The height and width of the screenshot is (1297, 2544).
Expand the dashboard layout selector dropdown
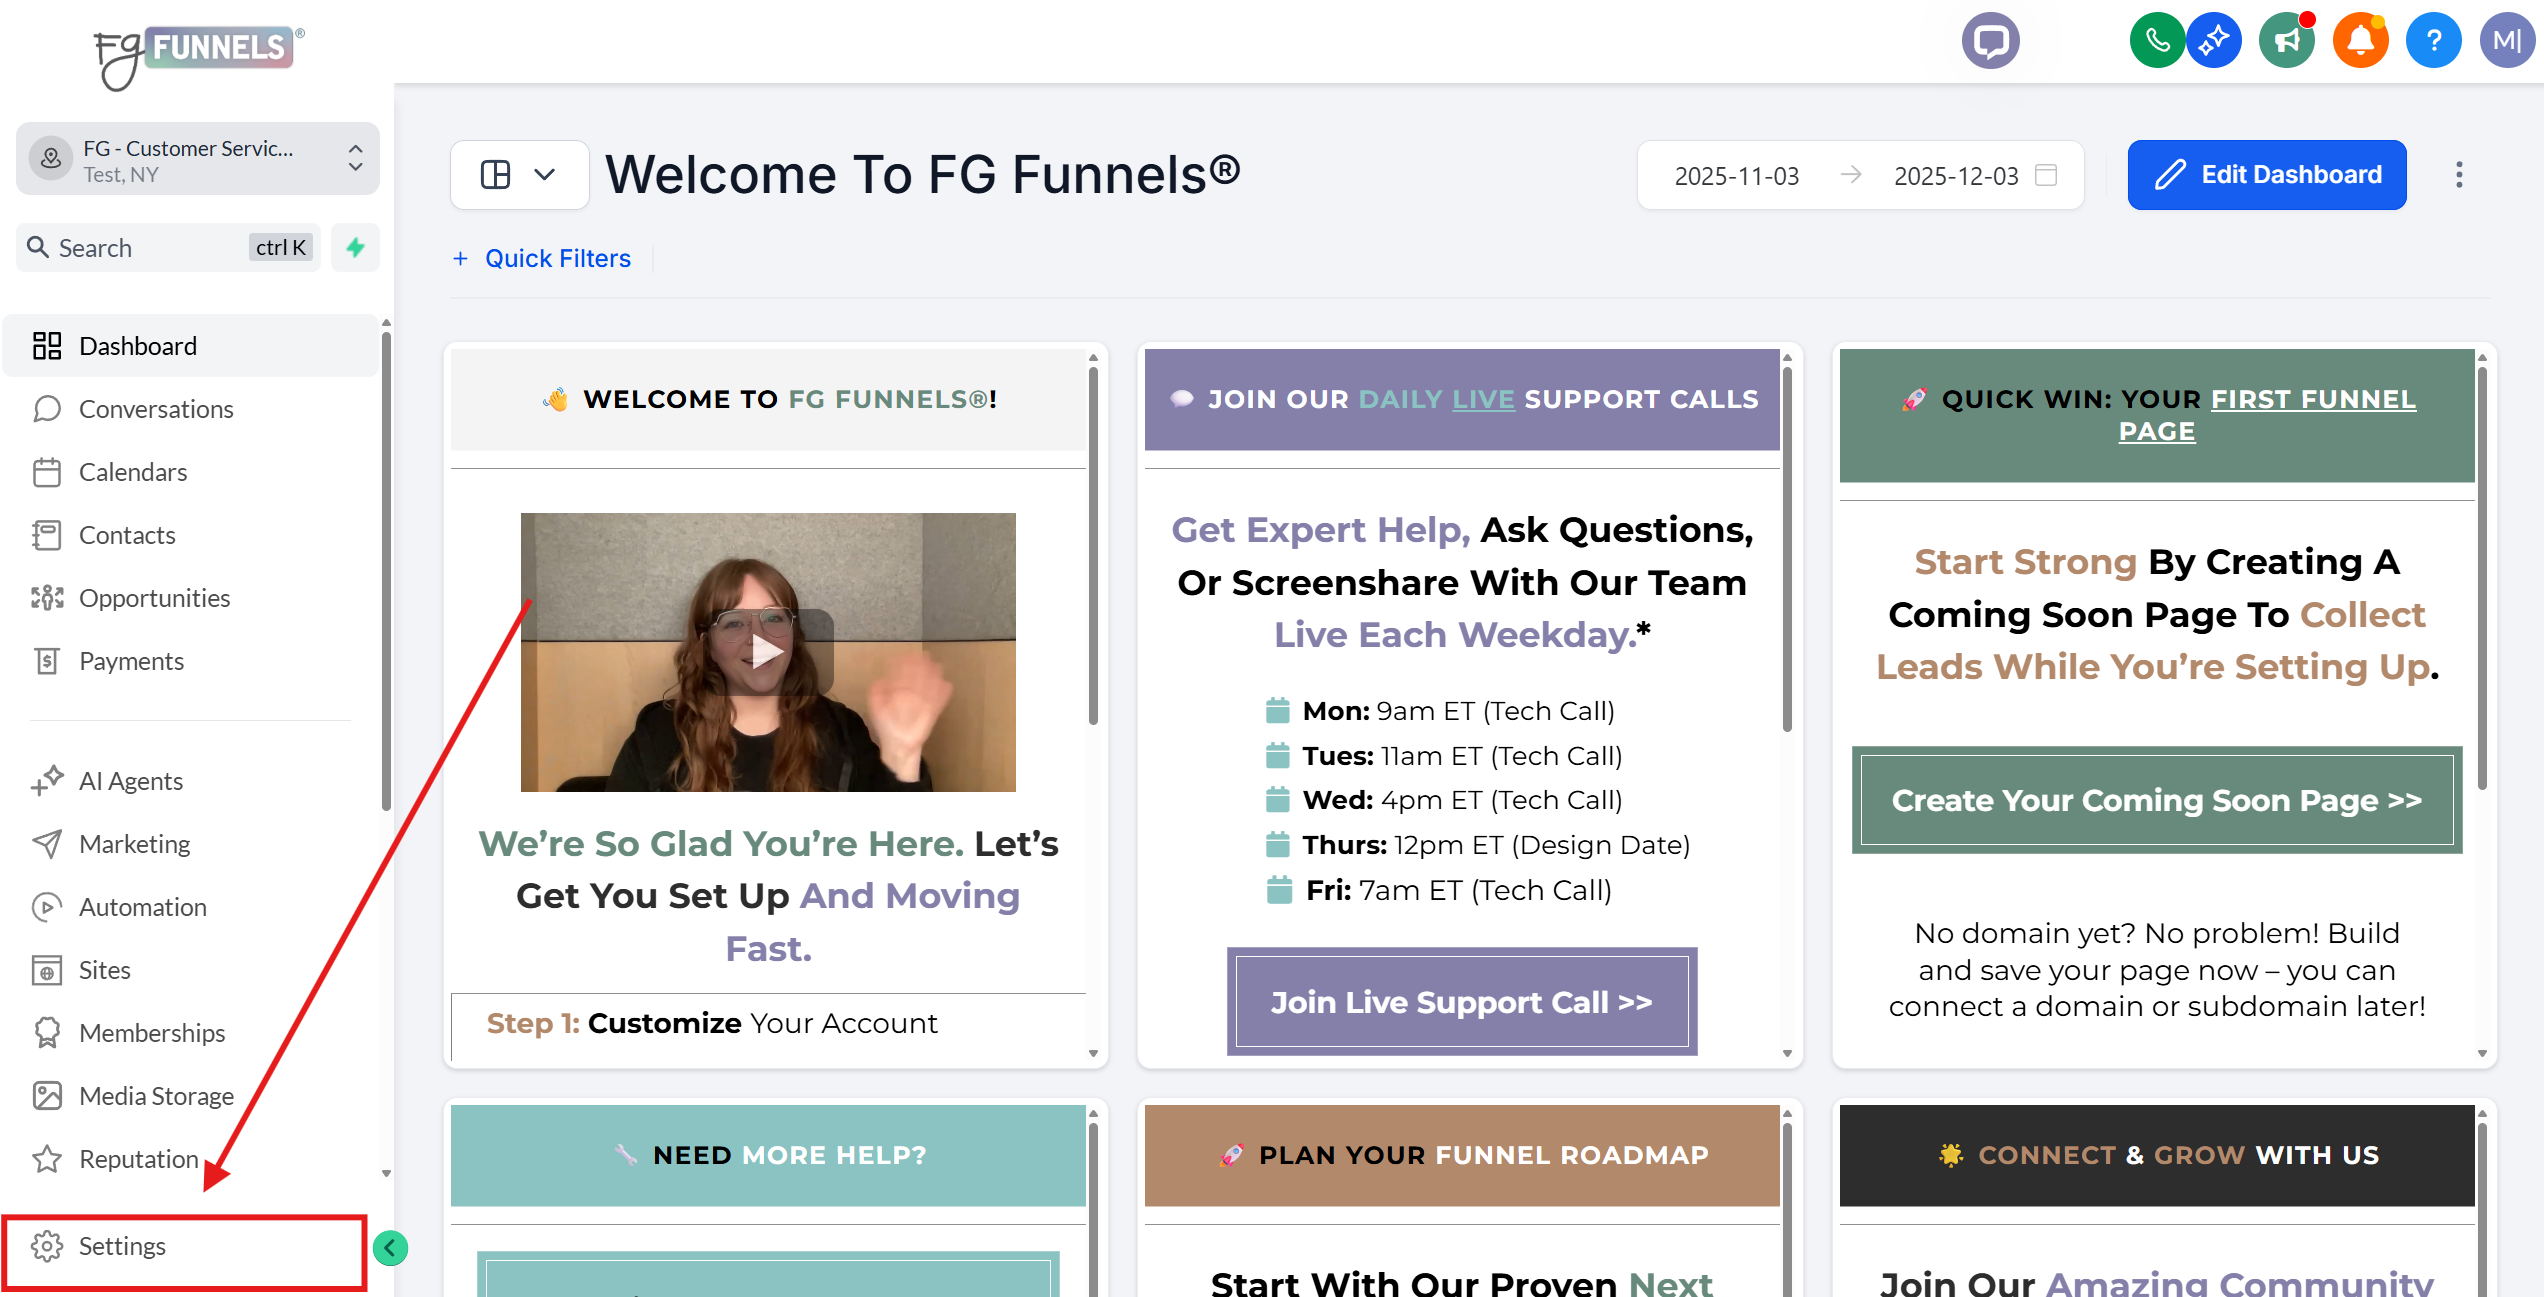(519, 175)
